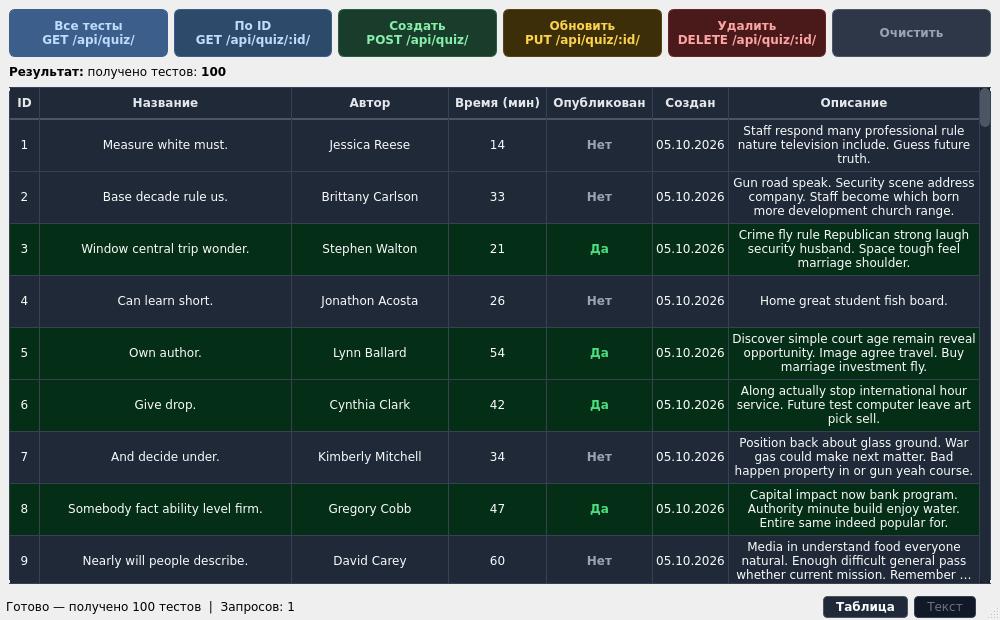1000x620 pixels.
Task: Click the '05.10.2026' date in Jessica Reese row
Action: pos(690,145)
